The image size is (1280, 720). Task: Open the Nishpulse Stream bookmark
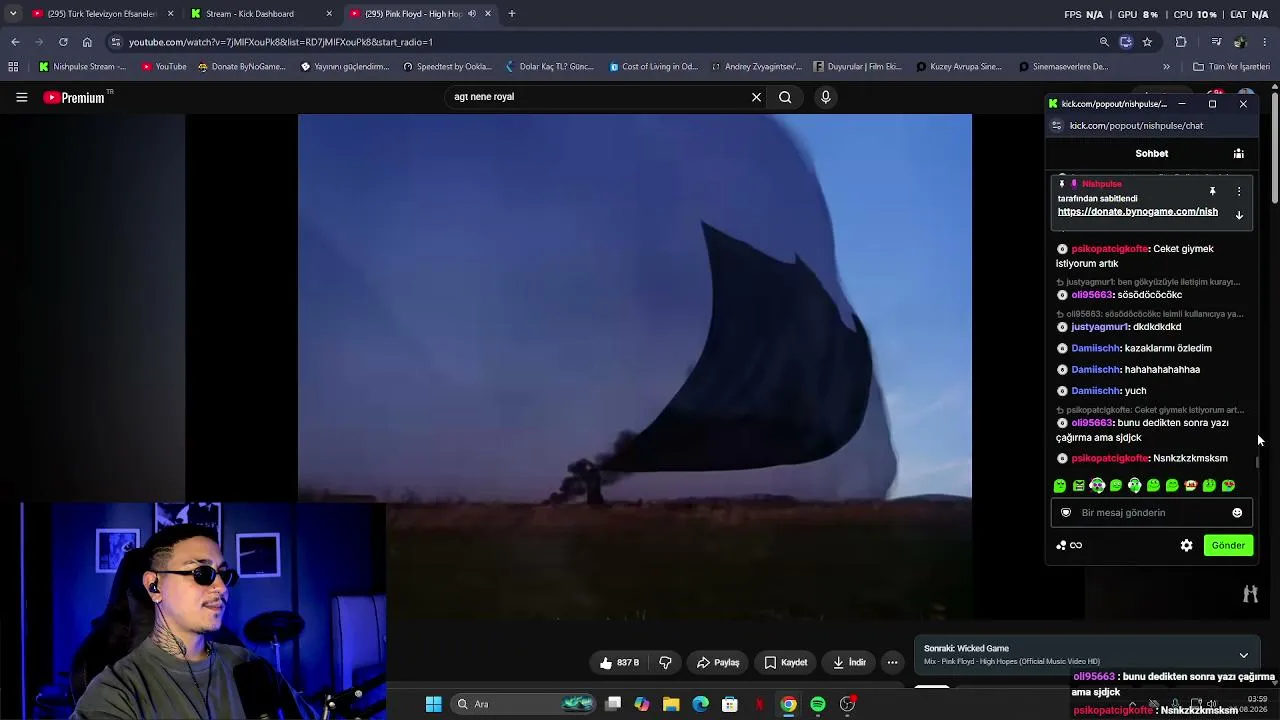(x=82, y=67)
